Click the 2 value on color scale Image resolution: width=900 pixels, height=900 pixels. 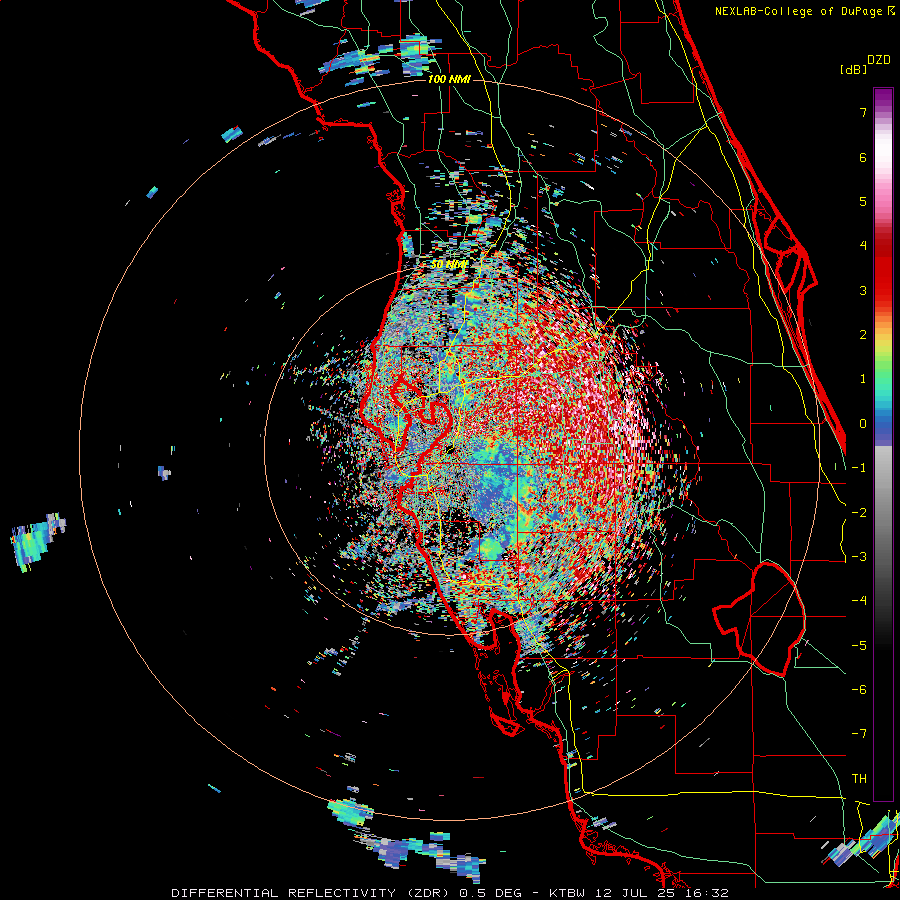click(x=863, y=335)
